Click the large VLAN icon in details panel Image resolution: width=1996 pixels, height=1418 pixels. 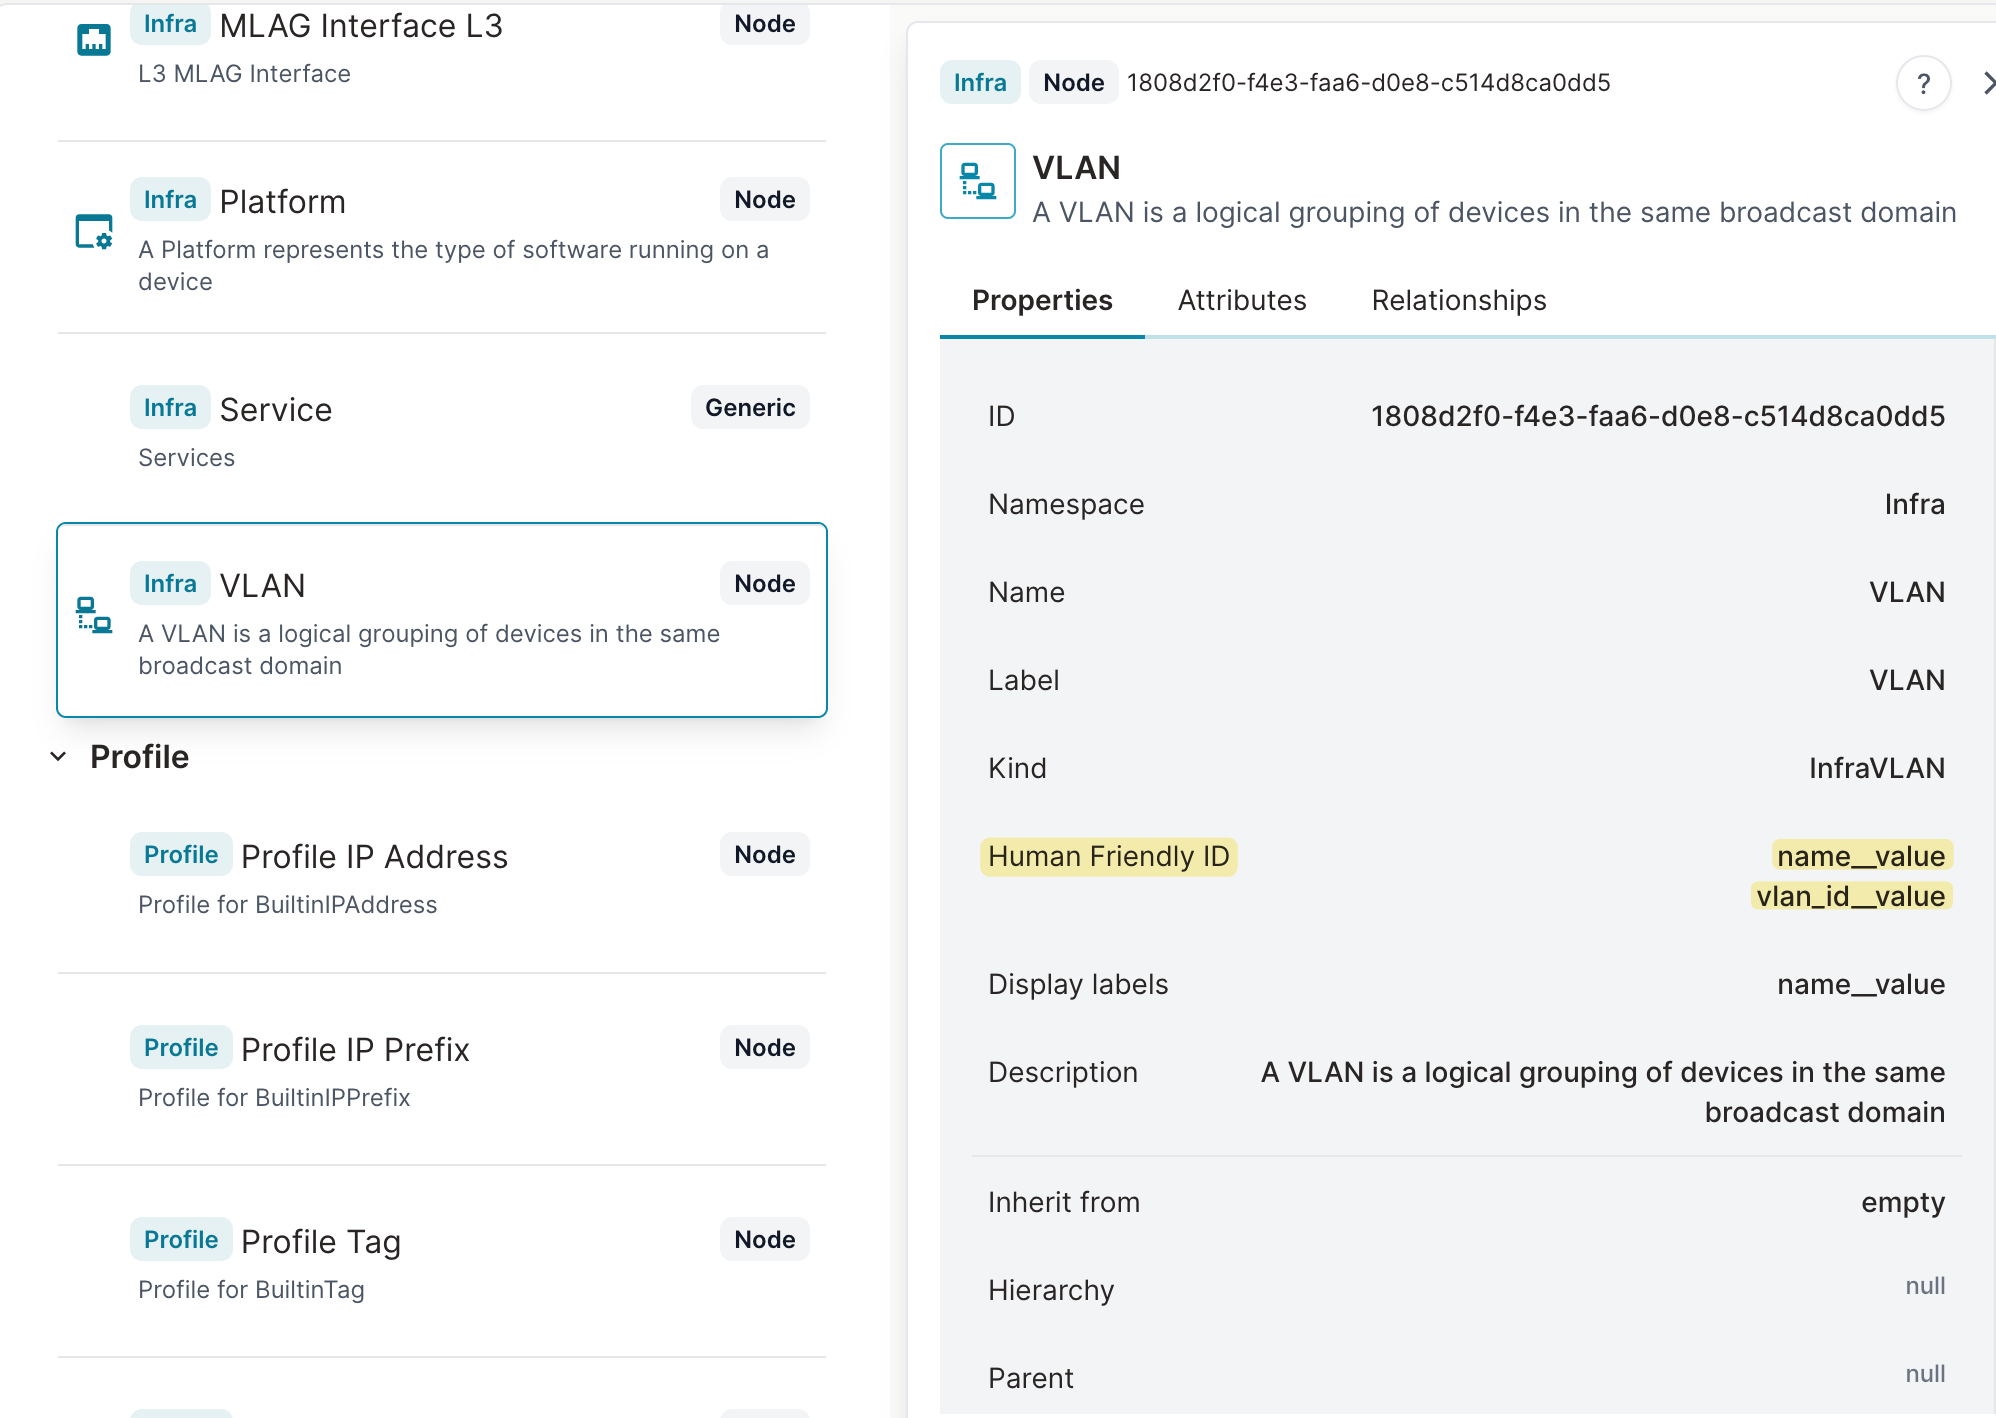978,181
